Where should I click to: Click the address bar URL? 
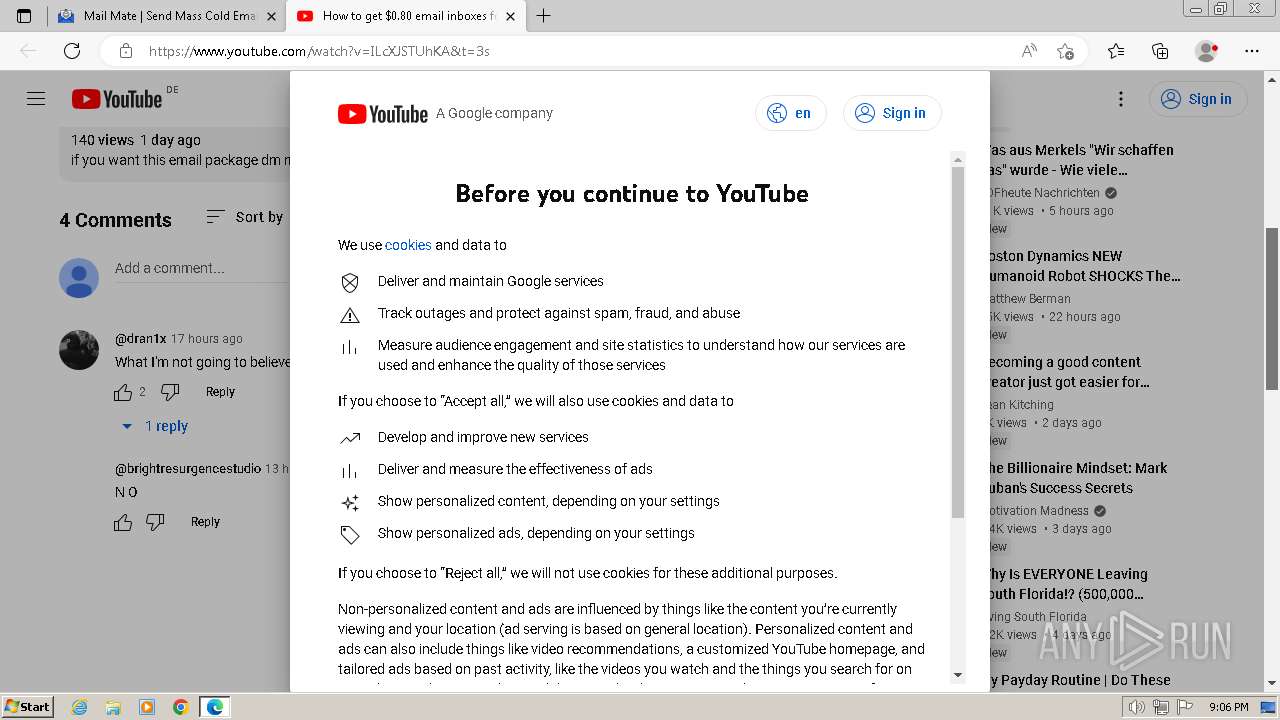[319, 51]
